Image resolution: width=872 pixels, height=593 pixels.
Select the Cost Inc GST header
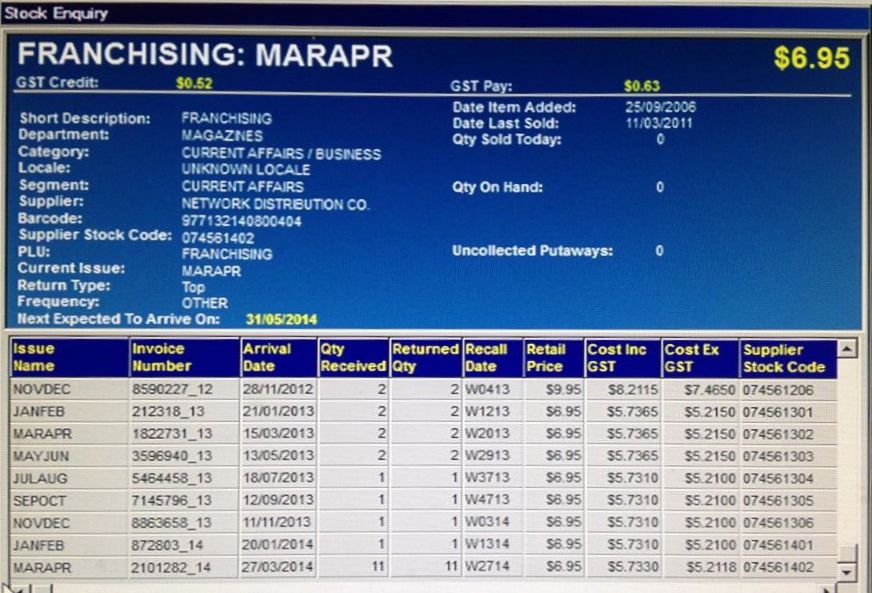(x=622, y=358)
